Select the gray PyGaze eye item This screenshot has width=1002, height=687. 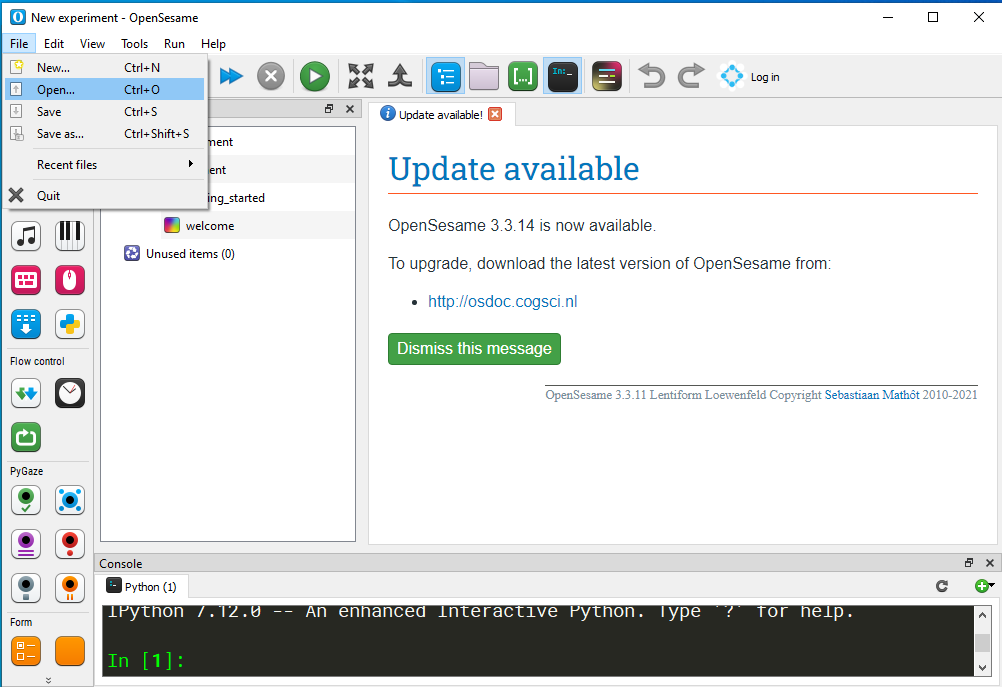(26, 588)
